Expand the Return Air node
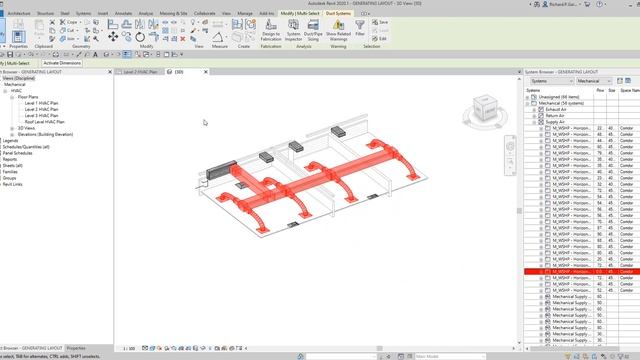The width and height of the screenshot is (640, 360). (x=534, y=116)
